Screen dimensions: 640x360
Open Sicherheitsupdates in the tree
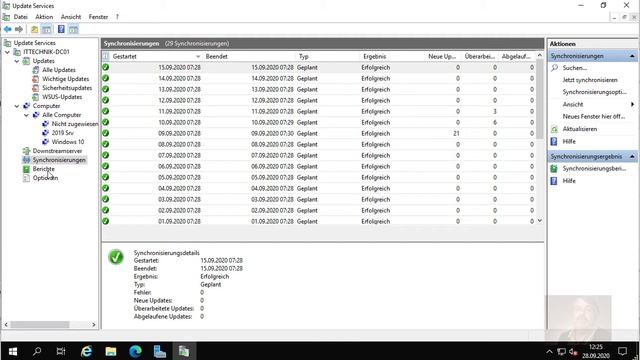point(67,88)
